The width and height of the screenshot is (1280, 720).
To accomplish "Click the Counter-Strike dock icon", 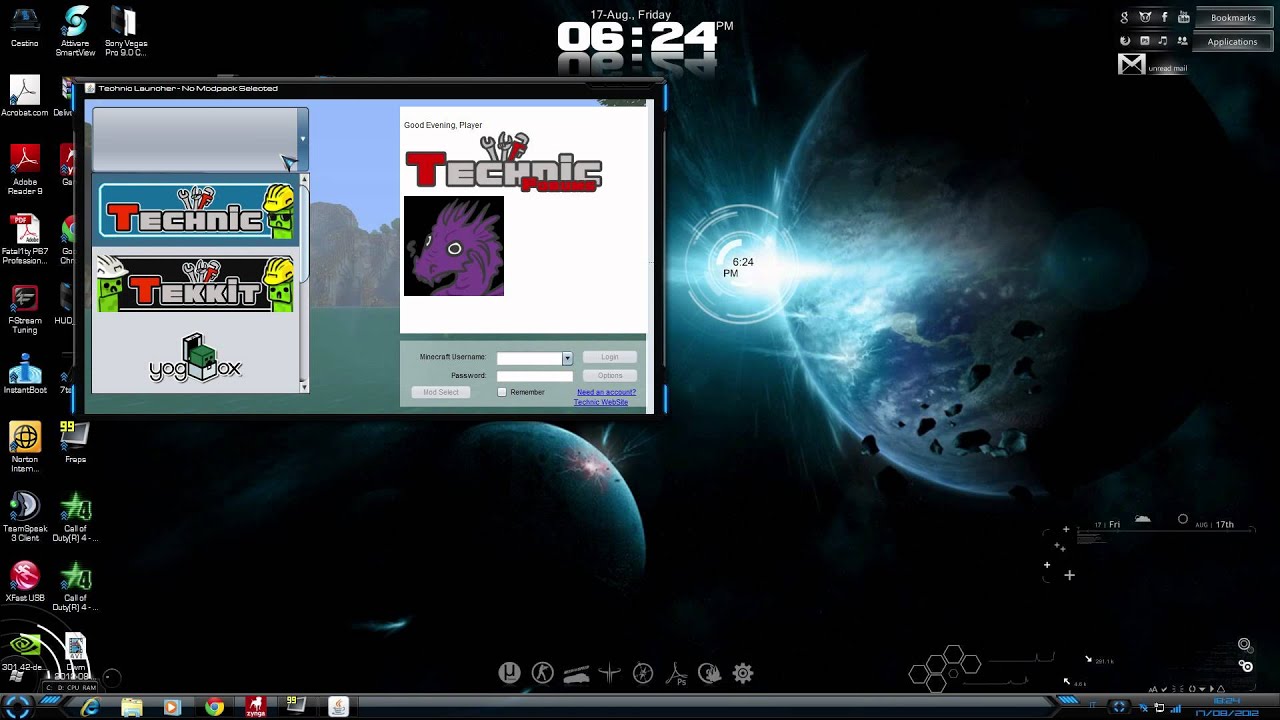I will (x=542, y=673).
